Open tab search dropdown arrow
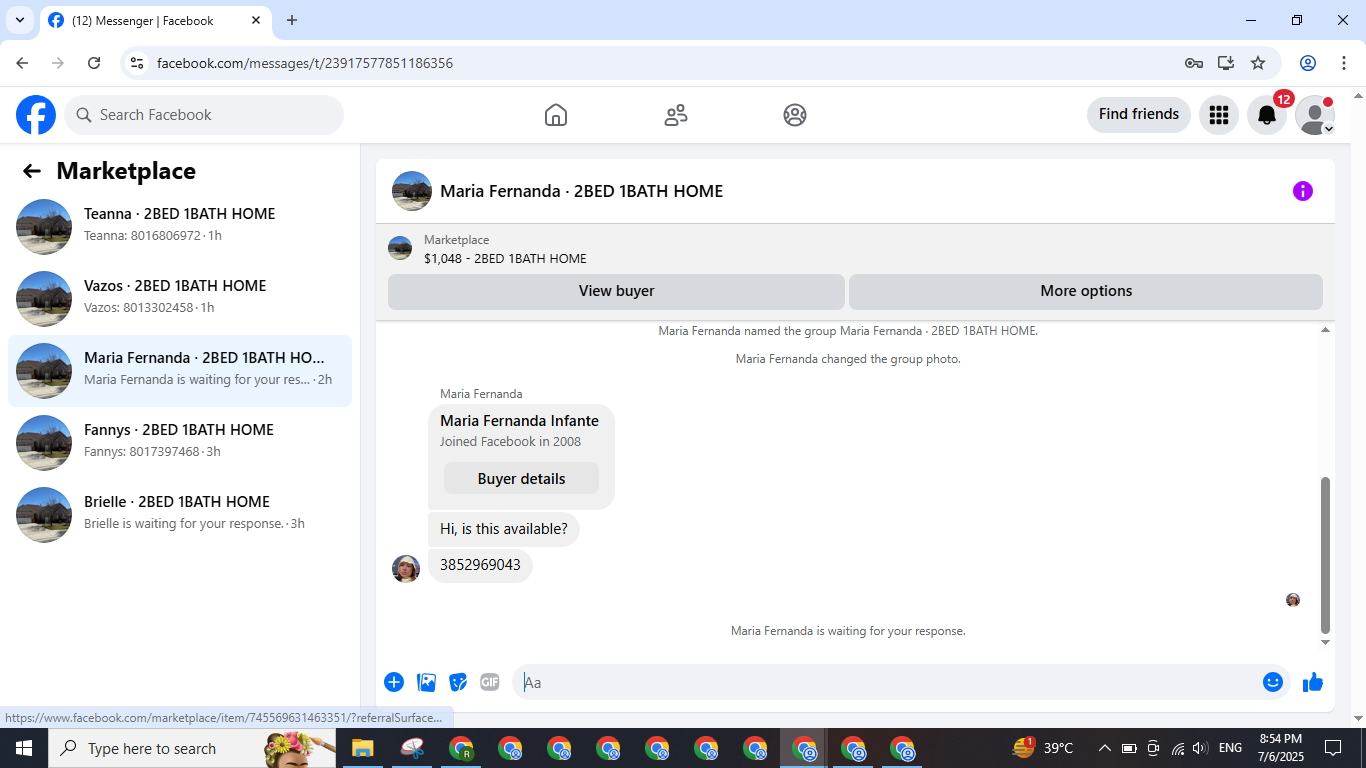The image size is (1366, 768). 19,20
